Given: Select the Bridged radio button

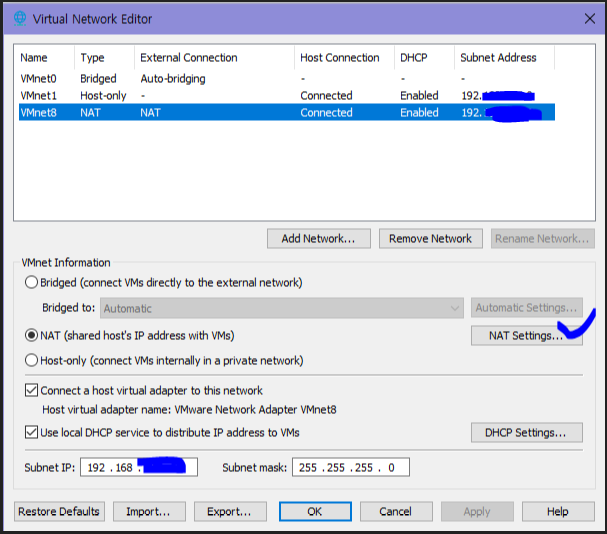Looking at the screenshot, I should 31,282.
